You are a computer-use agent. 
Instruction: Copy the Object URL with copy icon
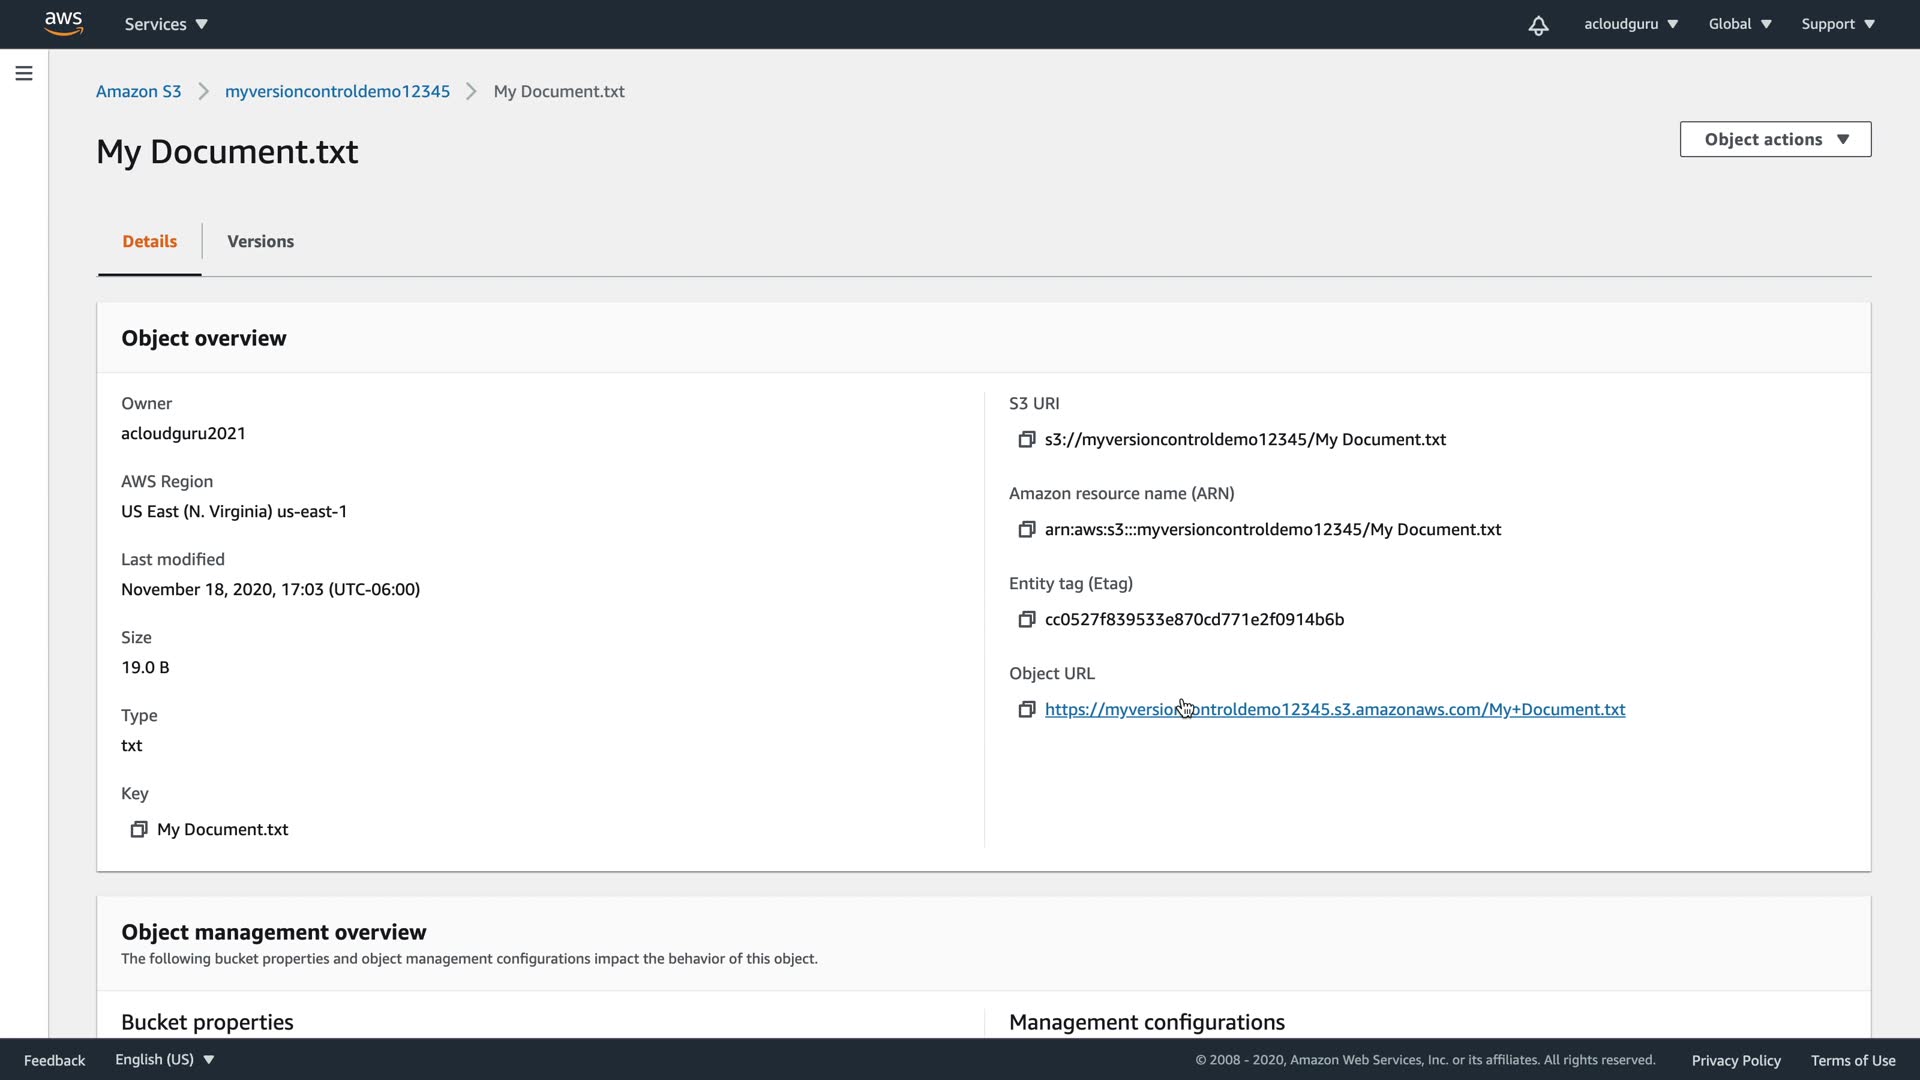click(1026, 710)
